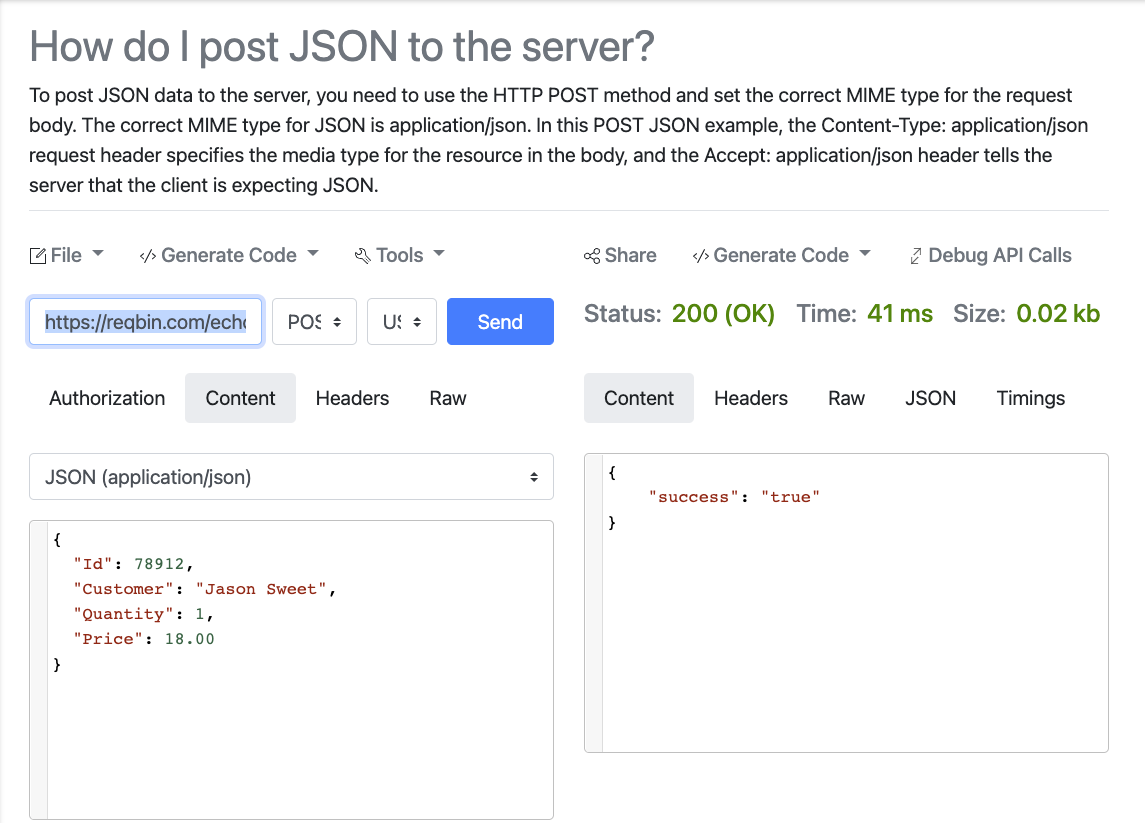The height and width of the screenshot is (823, 1145).
Task: Click the Send button
Action: (500, 321)
